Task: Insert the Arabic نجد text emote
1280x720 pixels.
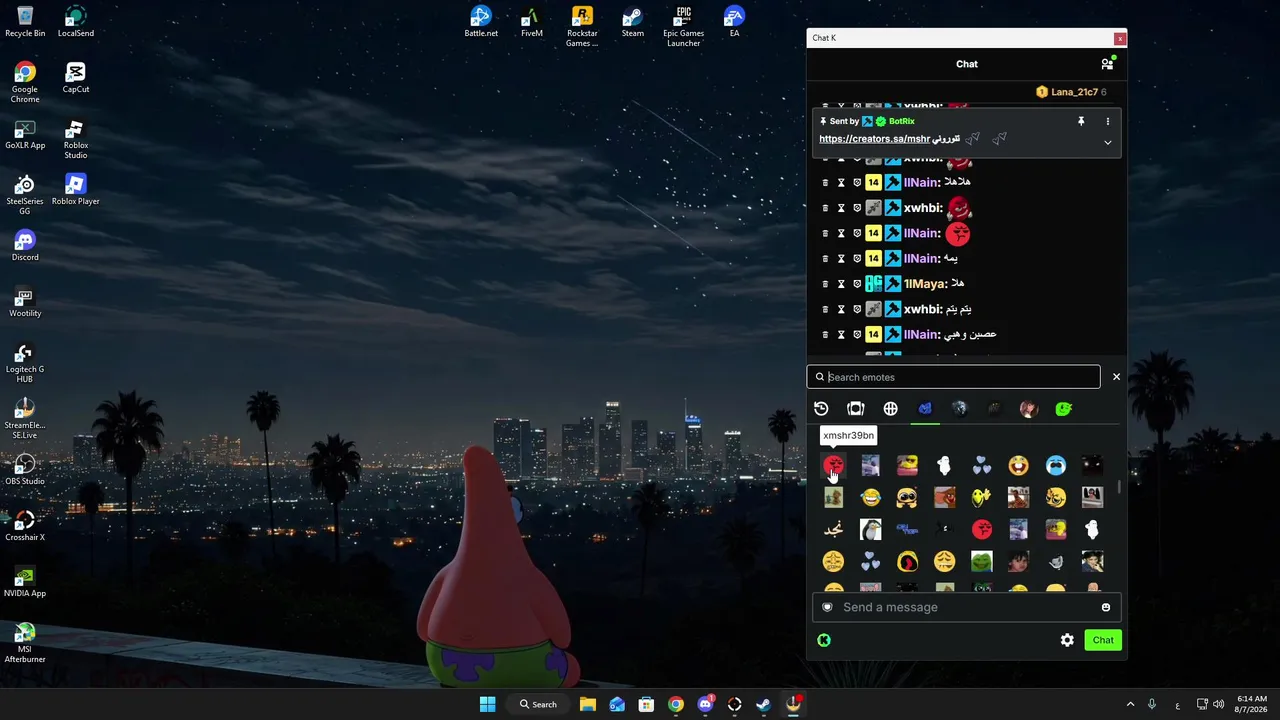Action: [833, 530]
